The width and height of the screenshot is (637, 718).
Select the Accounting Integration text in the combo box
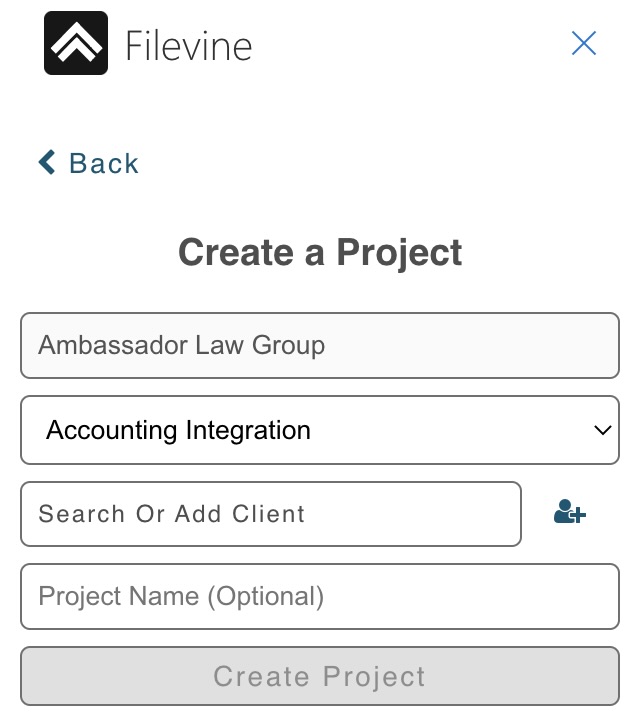click(179, 430)
